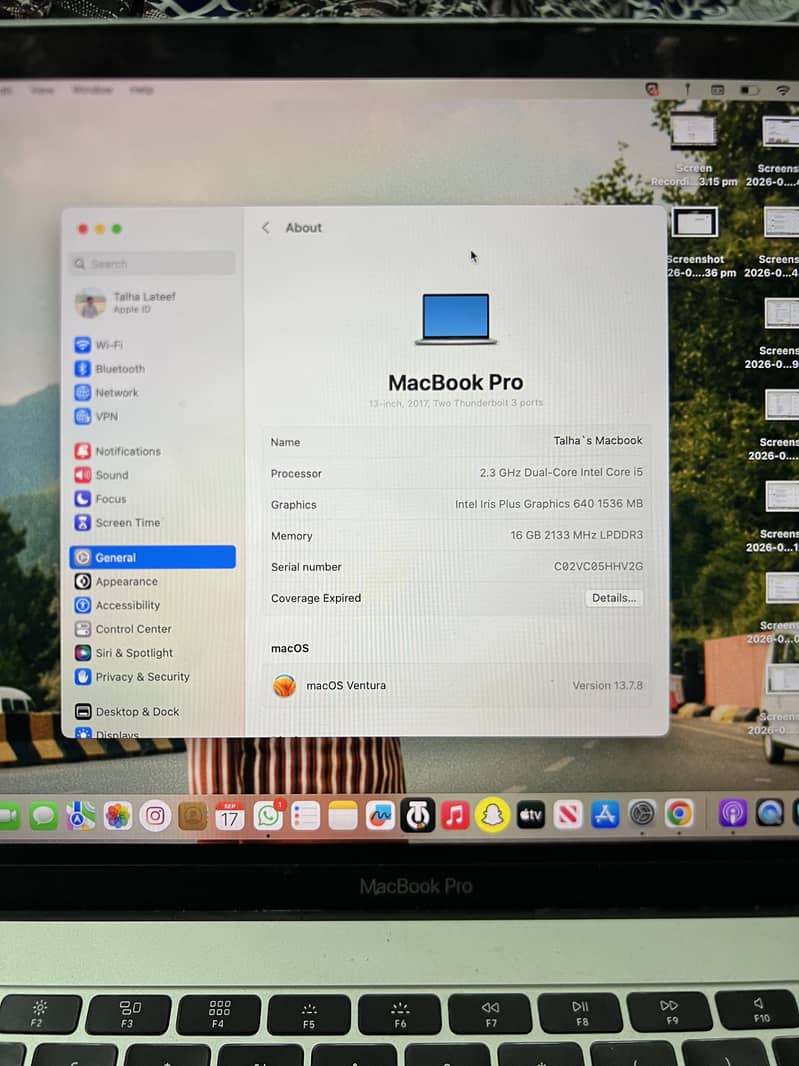Click the Talha`s Macbook name value
The image size is (799, 1066).
pyautogui.click(x=598, y=441)
